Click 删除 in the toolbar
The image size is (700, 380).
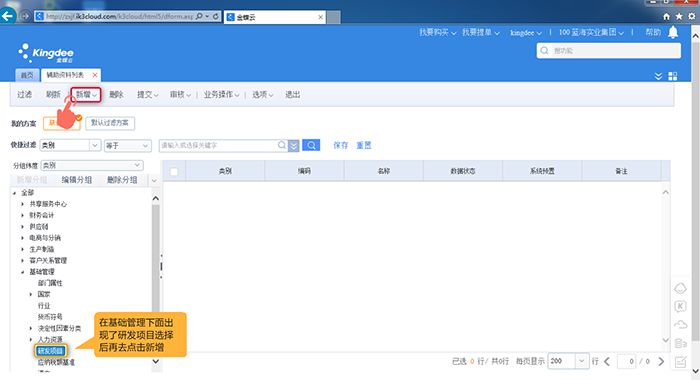pos(116,95)
